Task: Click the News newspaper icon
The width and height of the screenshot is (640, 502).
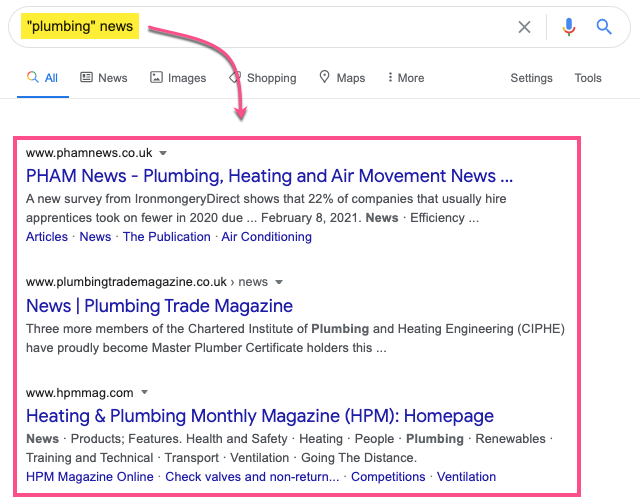Action: [x=86, y=77]
